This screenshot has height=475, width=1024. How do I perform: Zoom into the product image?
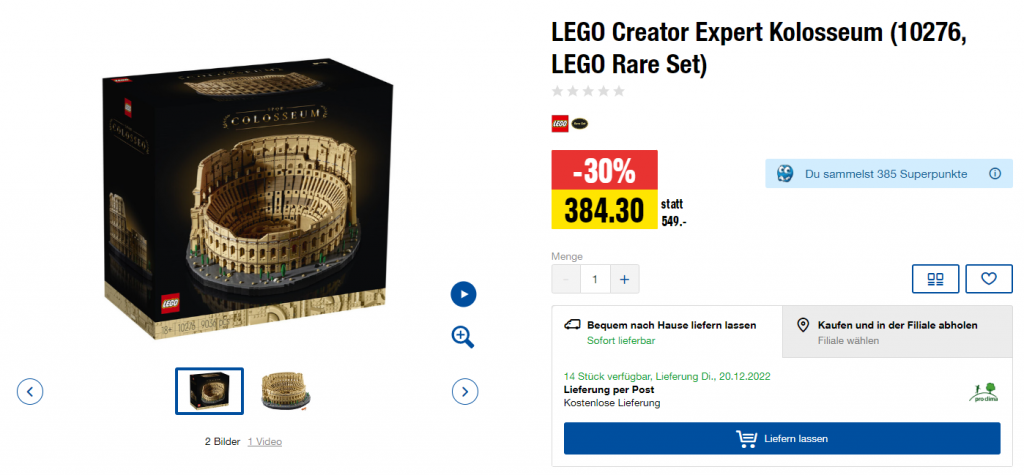463,336
